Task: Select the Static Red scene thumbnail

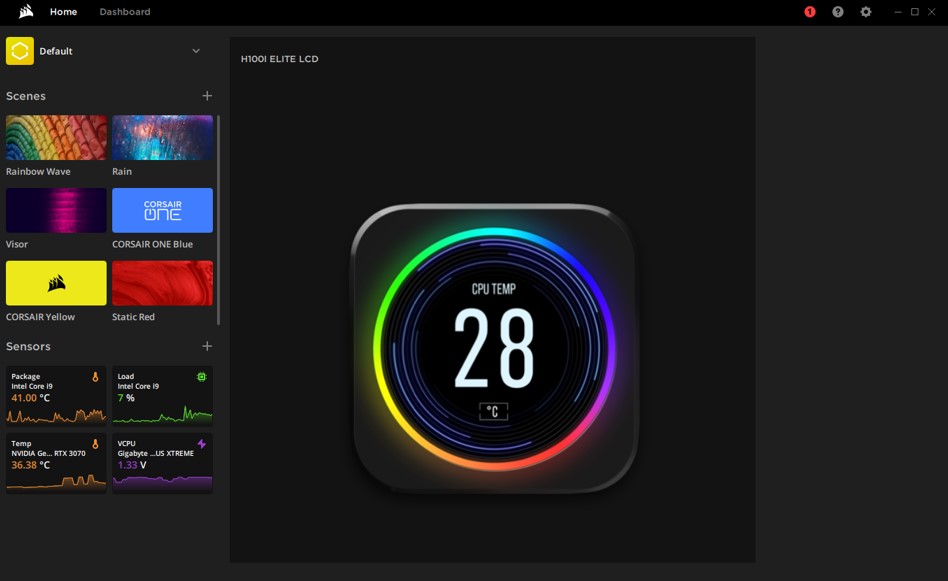Action: click(162, 283)
